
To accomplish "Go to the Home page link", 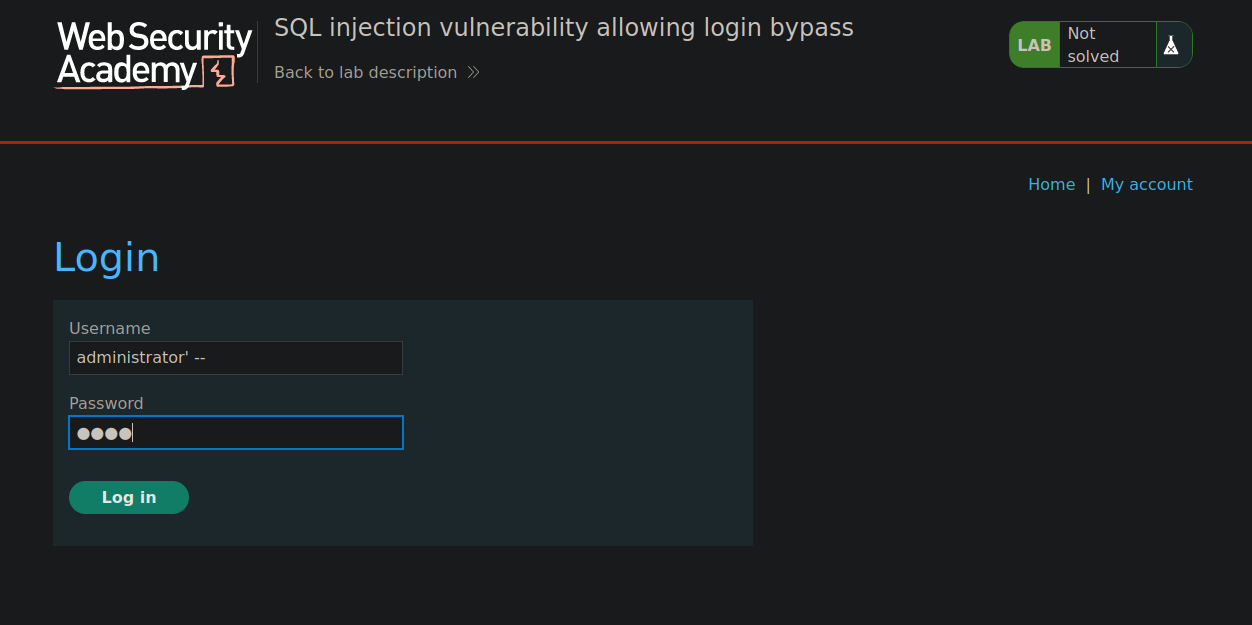I will tap(1051, 184).
